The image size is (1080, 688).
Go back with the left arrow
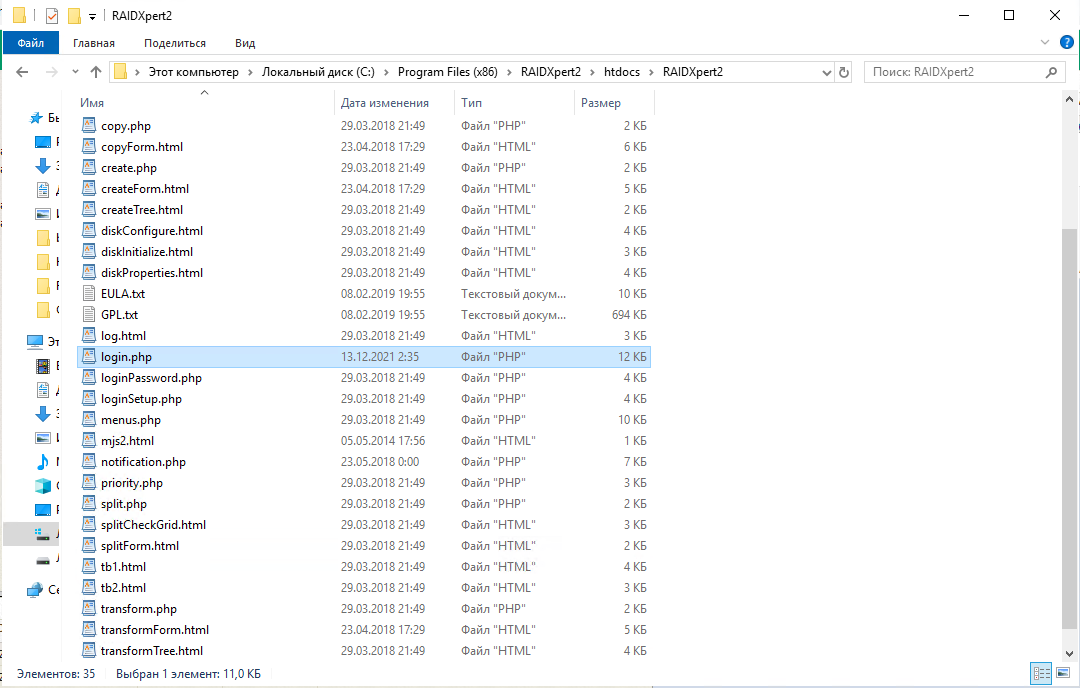(x=22, y=72)
